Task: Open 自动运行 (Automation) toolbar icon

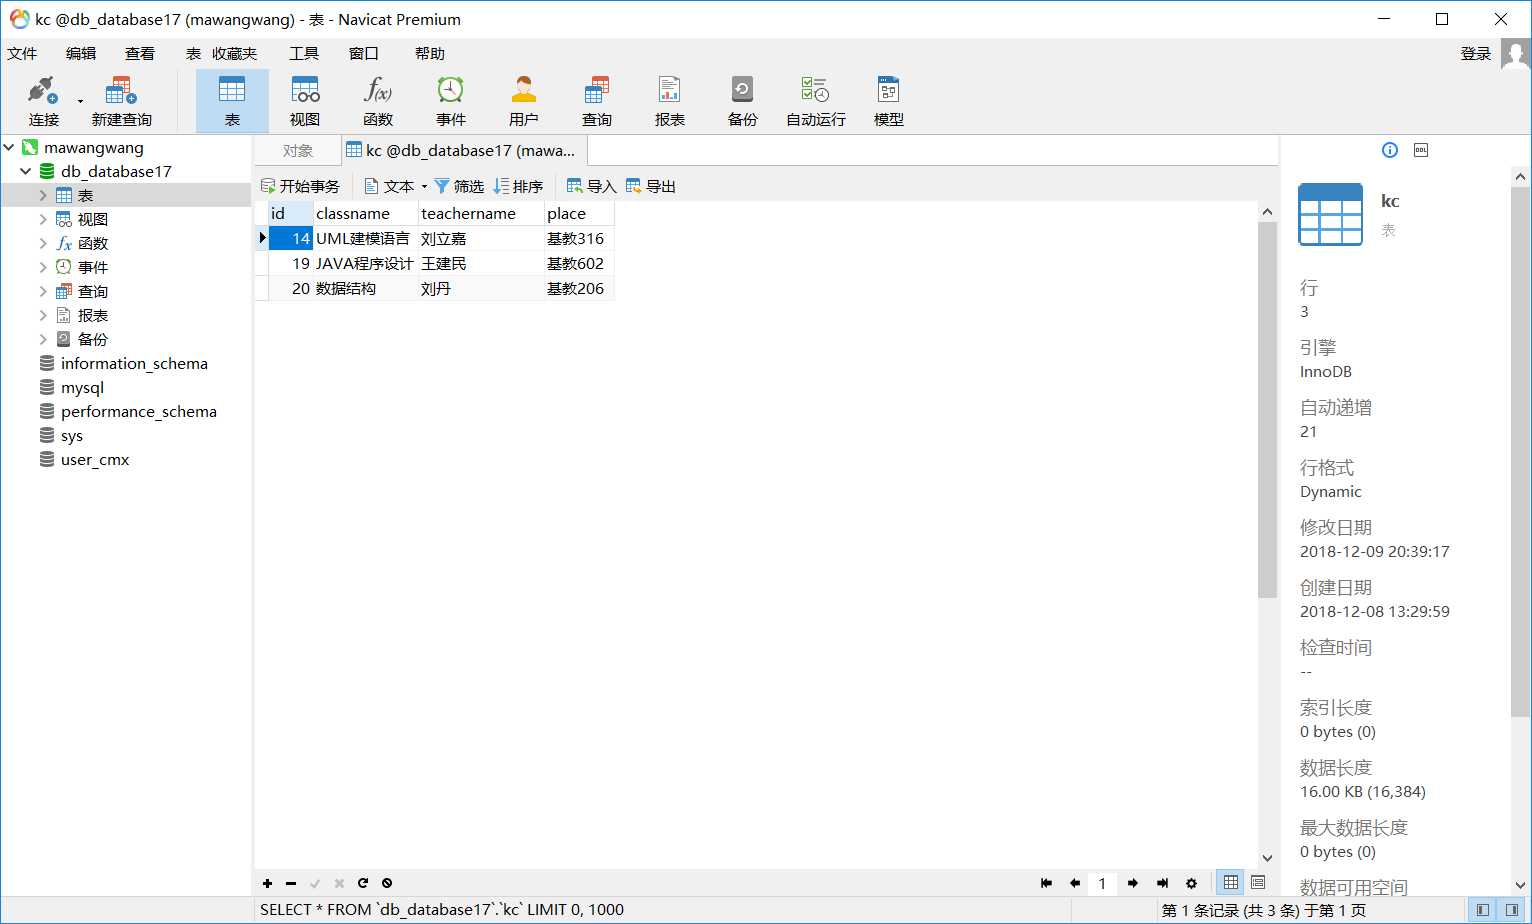Action: (816, 101)
